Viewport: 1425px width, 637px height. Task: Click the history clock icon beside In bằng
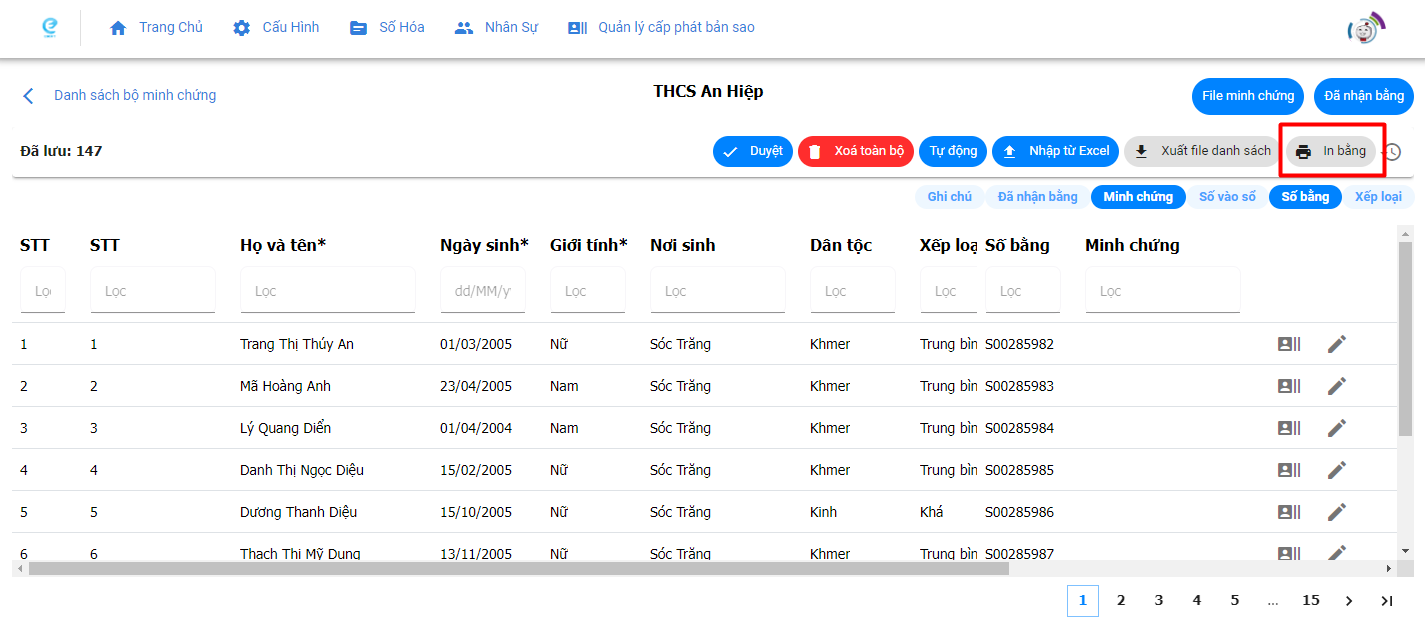point(1392,152)
